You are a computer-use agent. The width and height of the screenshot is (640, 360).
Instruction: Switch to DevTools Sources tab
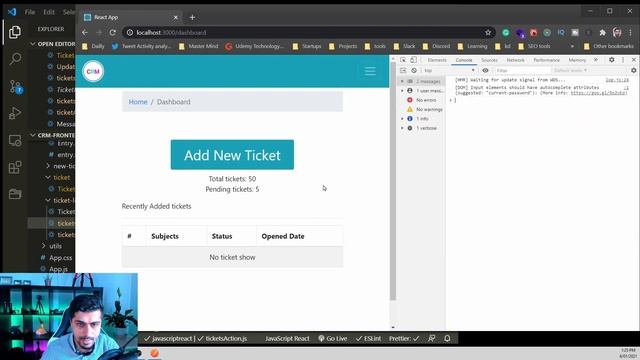coord(489,60)
